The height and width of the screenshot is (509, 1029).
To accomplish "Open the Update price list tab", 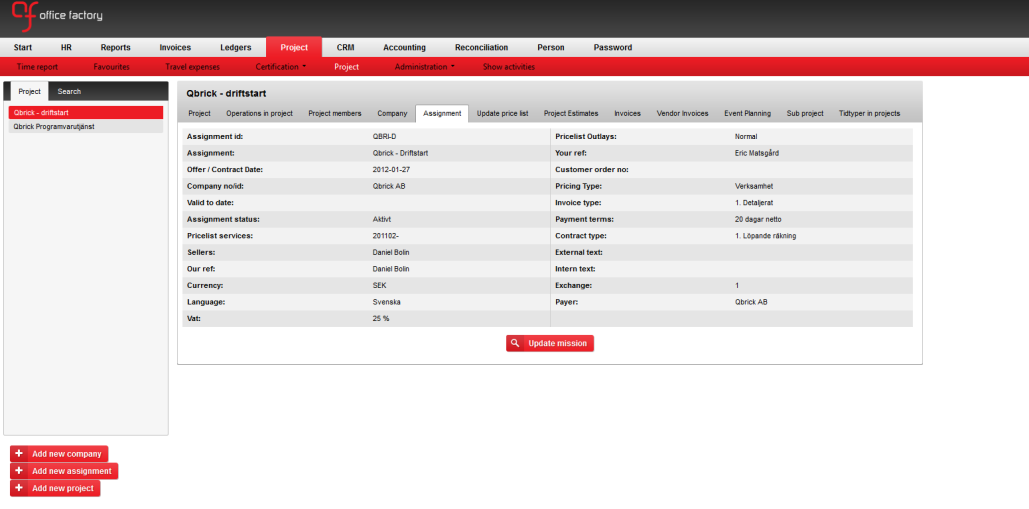I will [503, 113].
